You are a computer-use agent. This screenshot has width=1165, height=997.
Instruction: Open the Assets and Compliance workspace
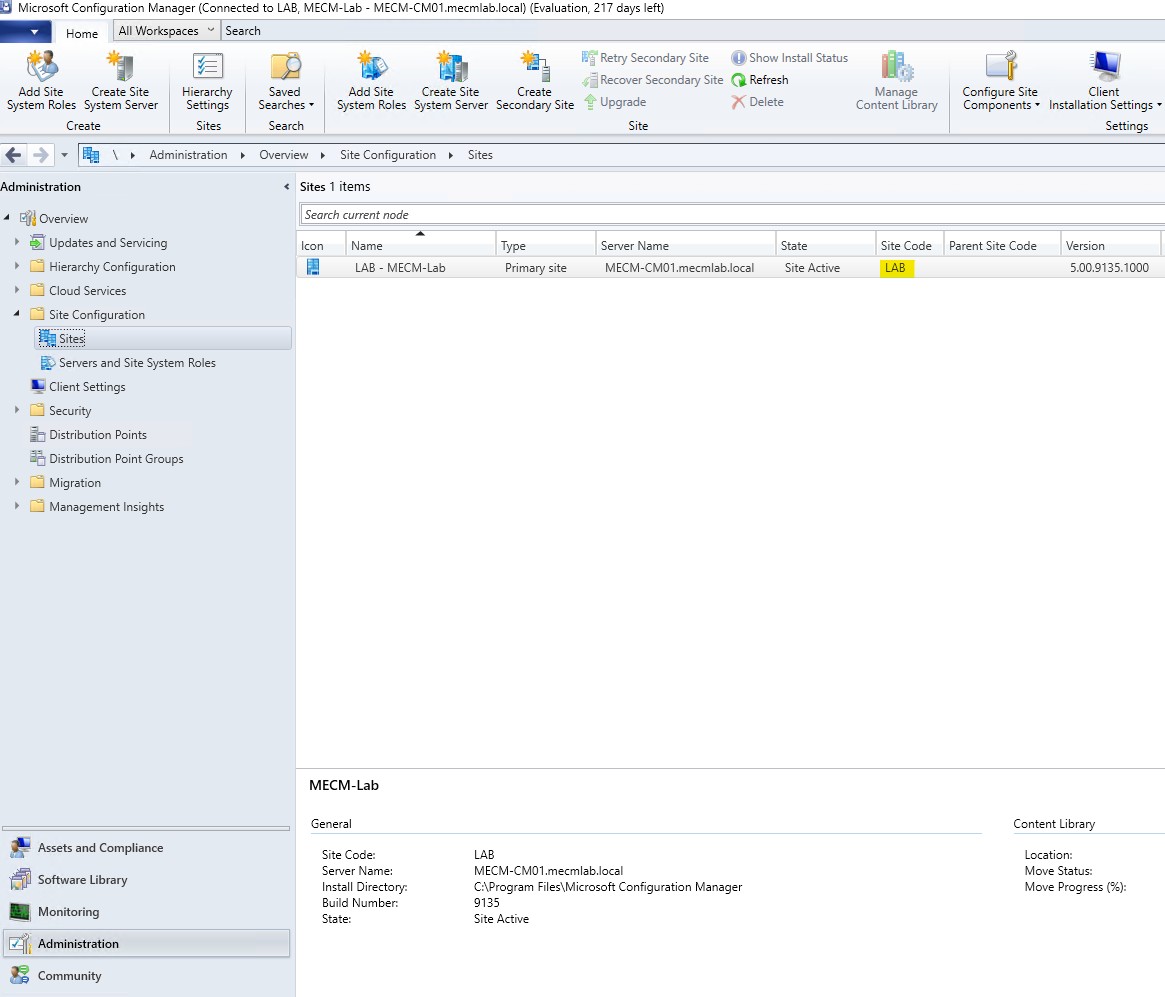coord(100,848)
